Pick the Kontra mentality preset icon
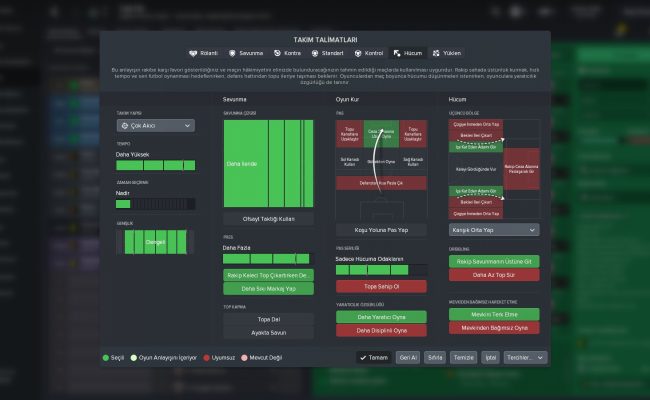Viewport: 650px width, 400px height. 275,53
